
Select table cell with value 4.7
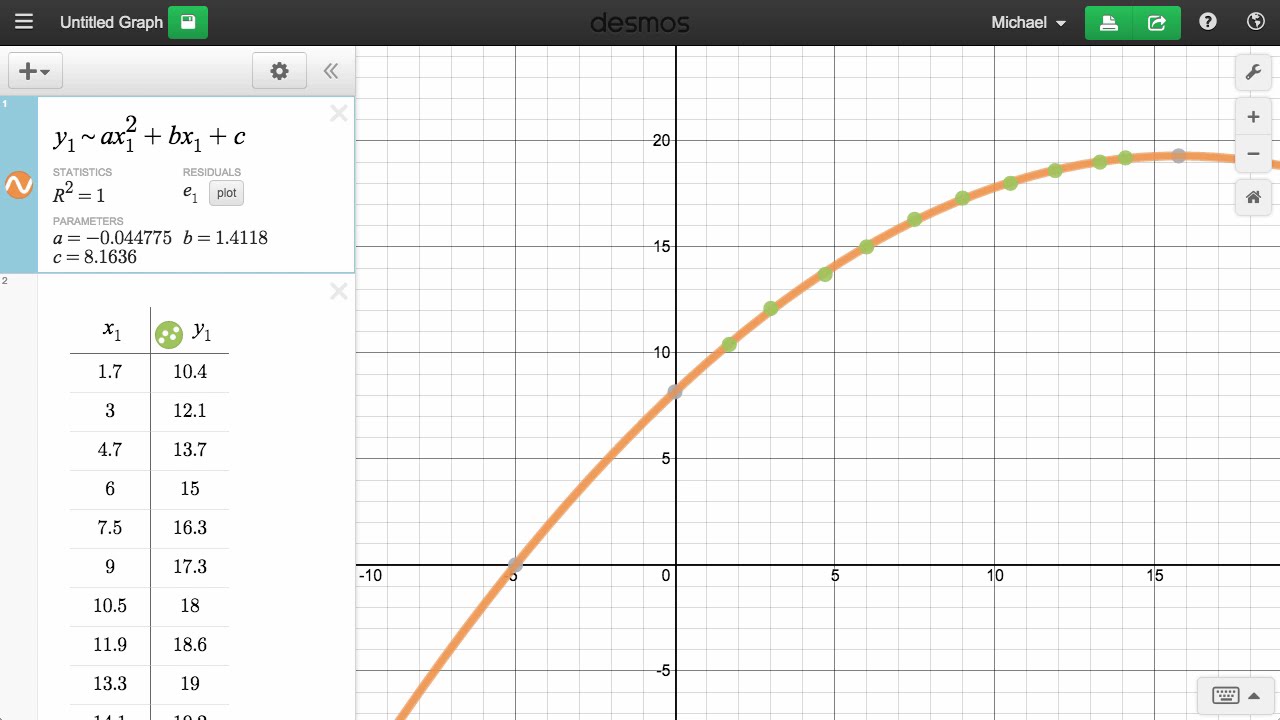coord(110,450)
